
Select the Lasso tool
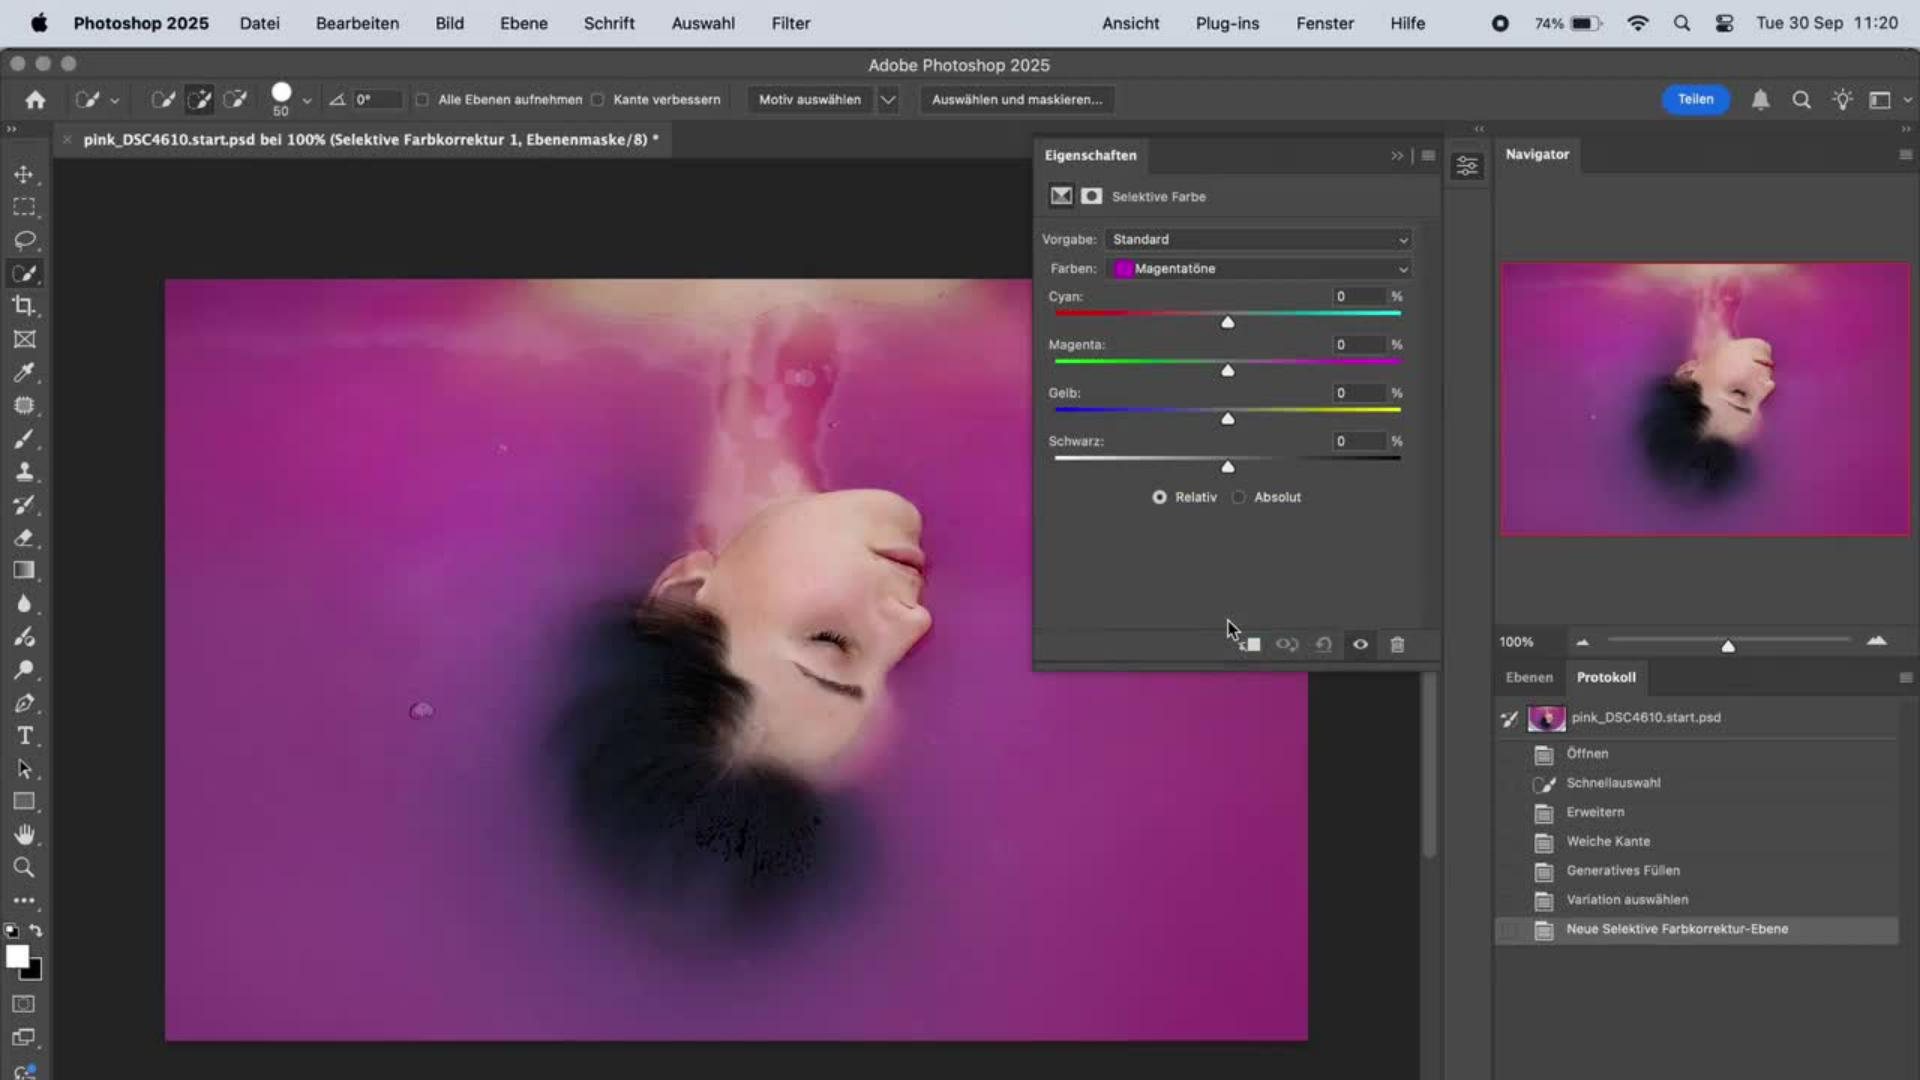[x=24, y=240]
